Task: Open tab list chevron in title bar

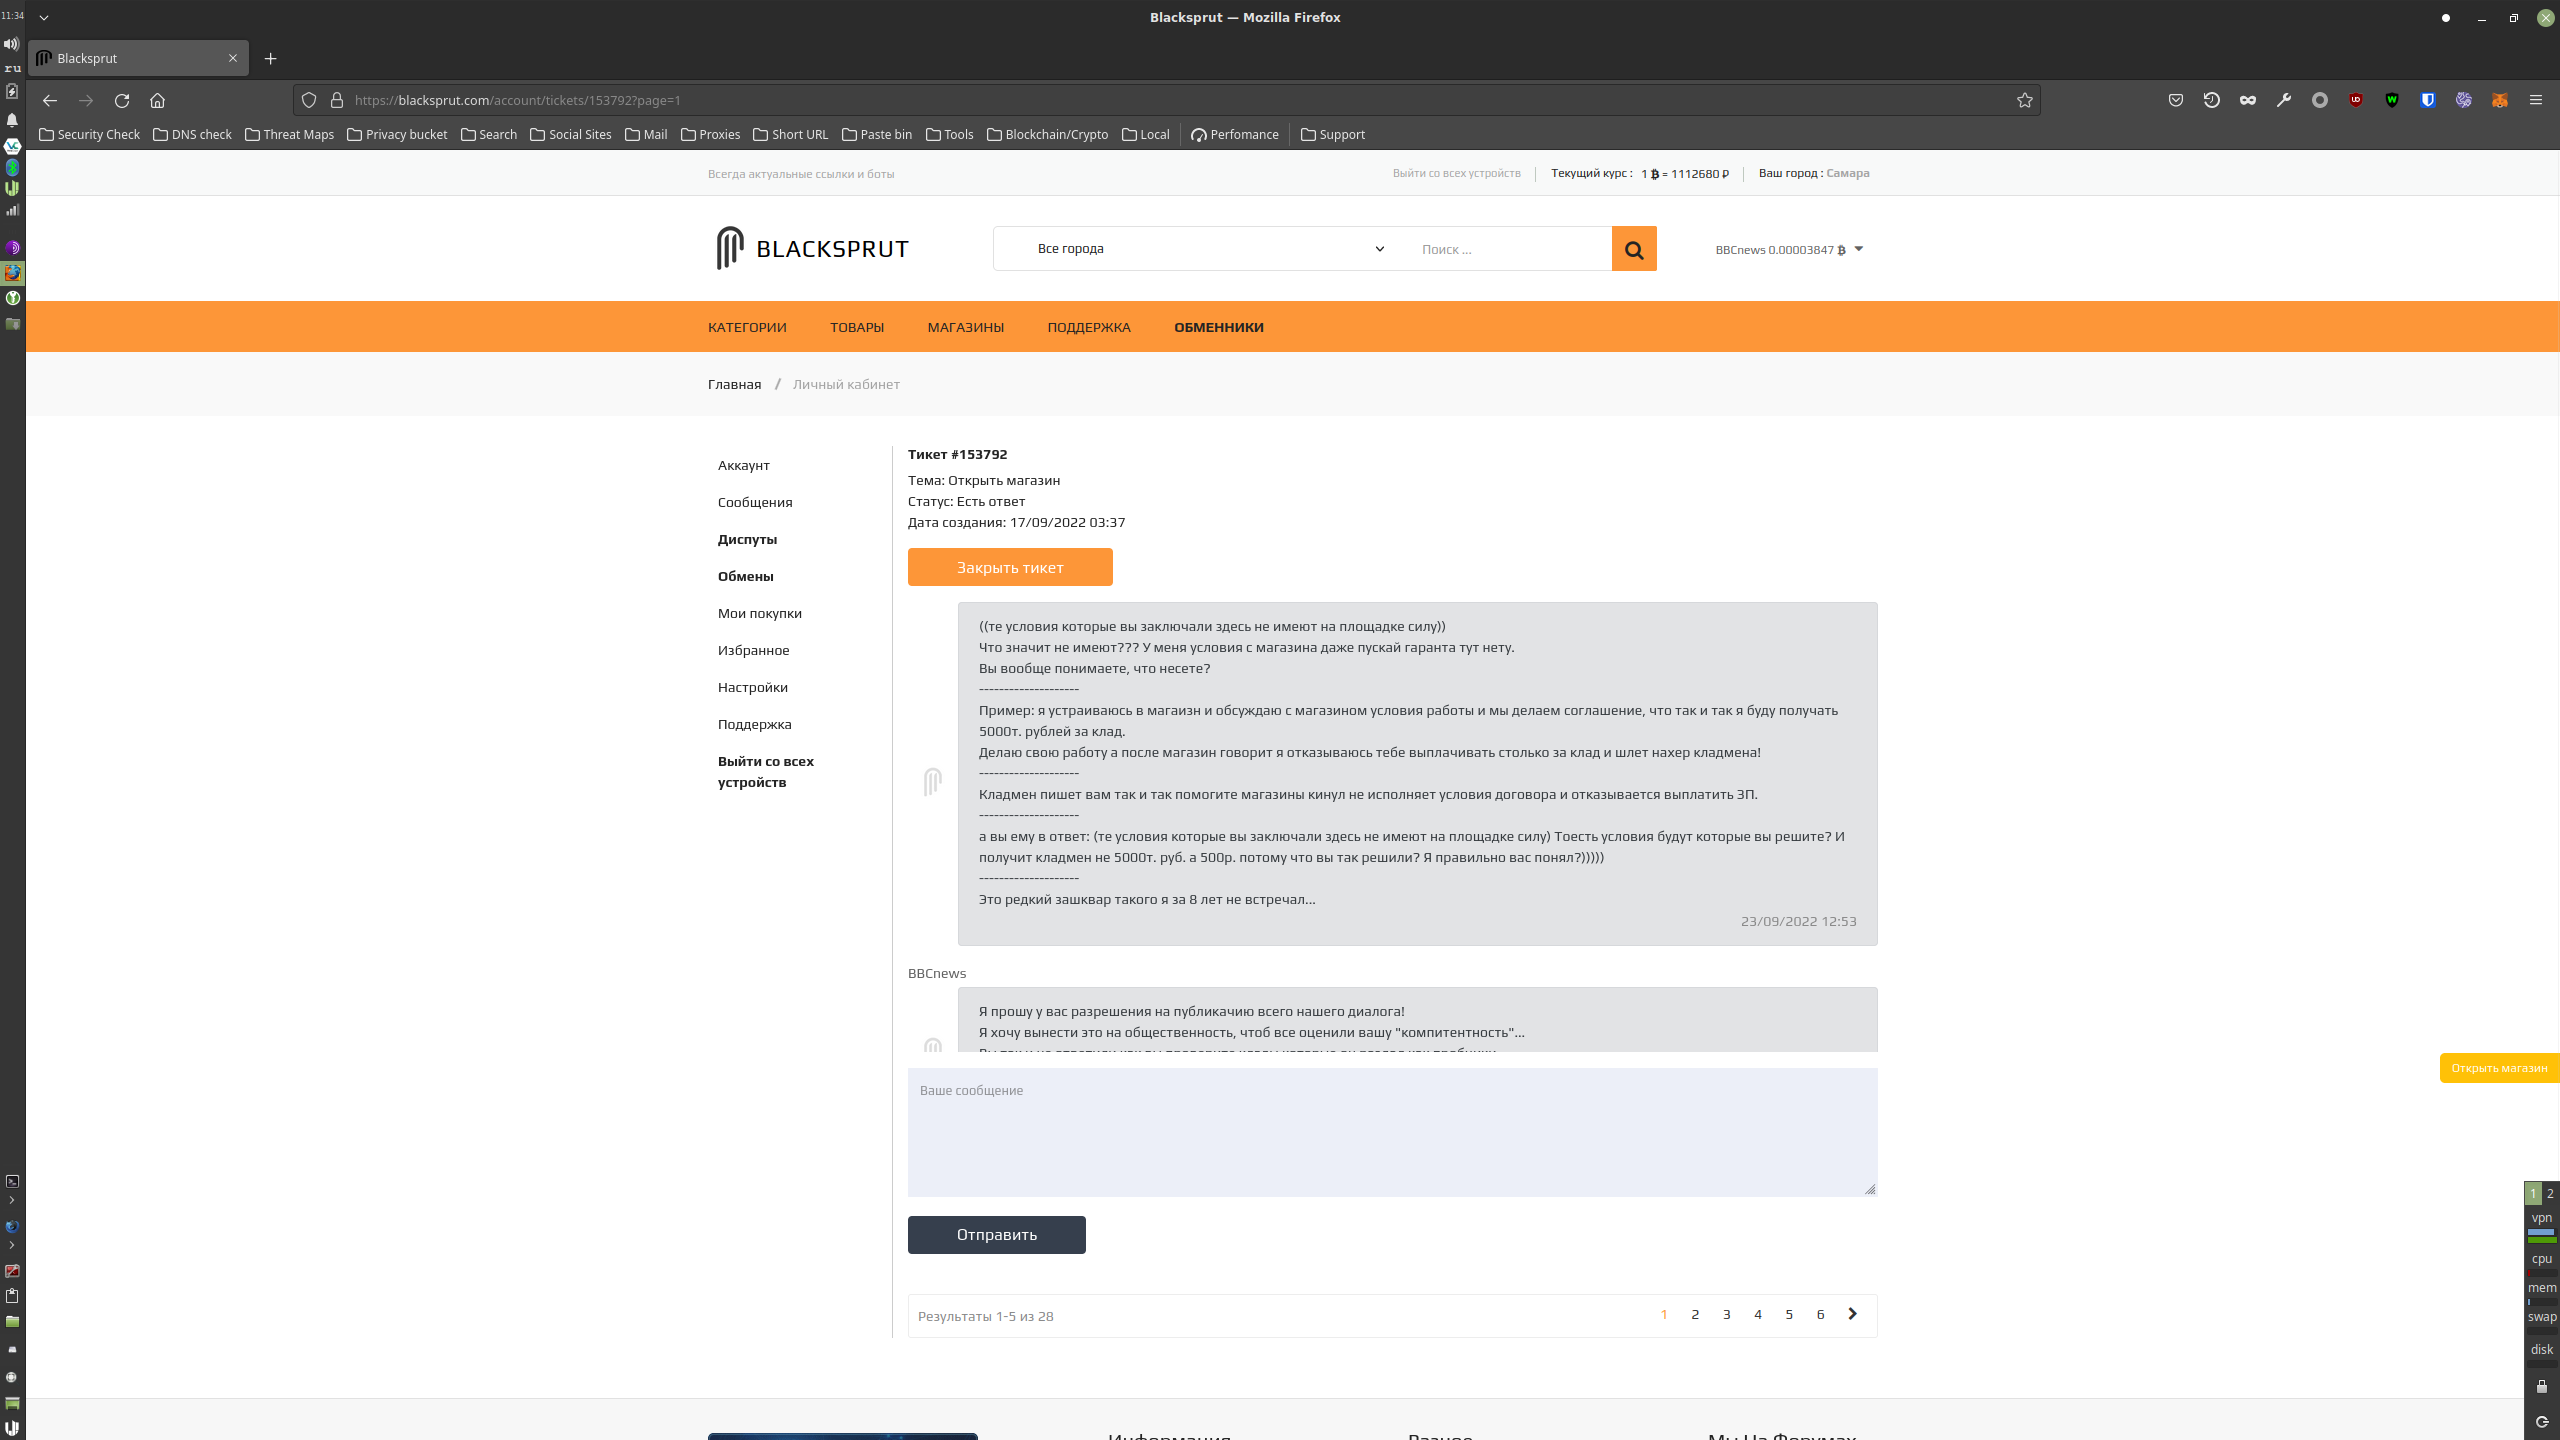Action: click(x=44, y=17)
